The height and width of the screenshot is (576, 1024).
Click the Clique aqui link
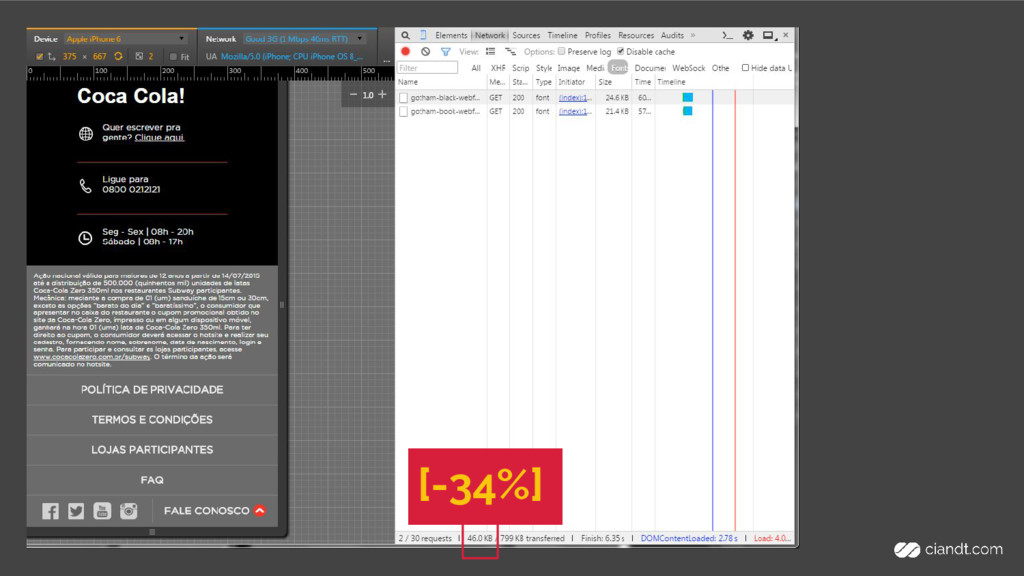pyautogui.click(x=159, y=138)
